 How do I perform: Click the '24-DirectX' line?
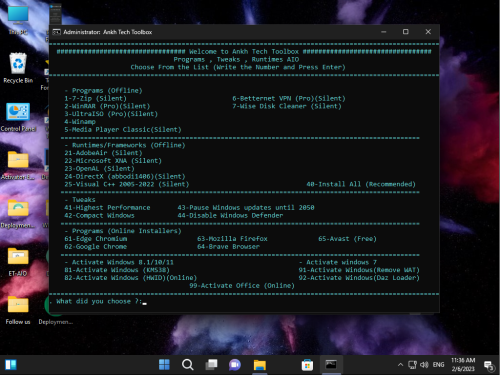coord(125,176)
